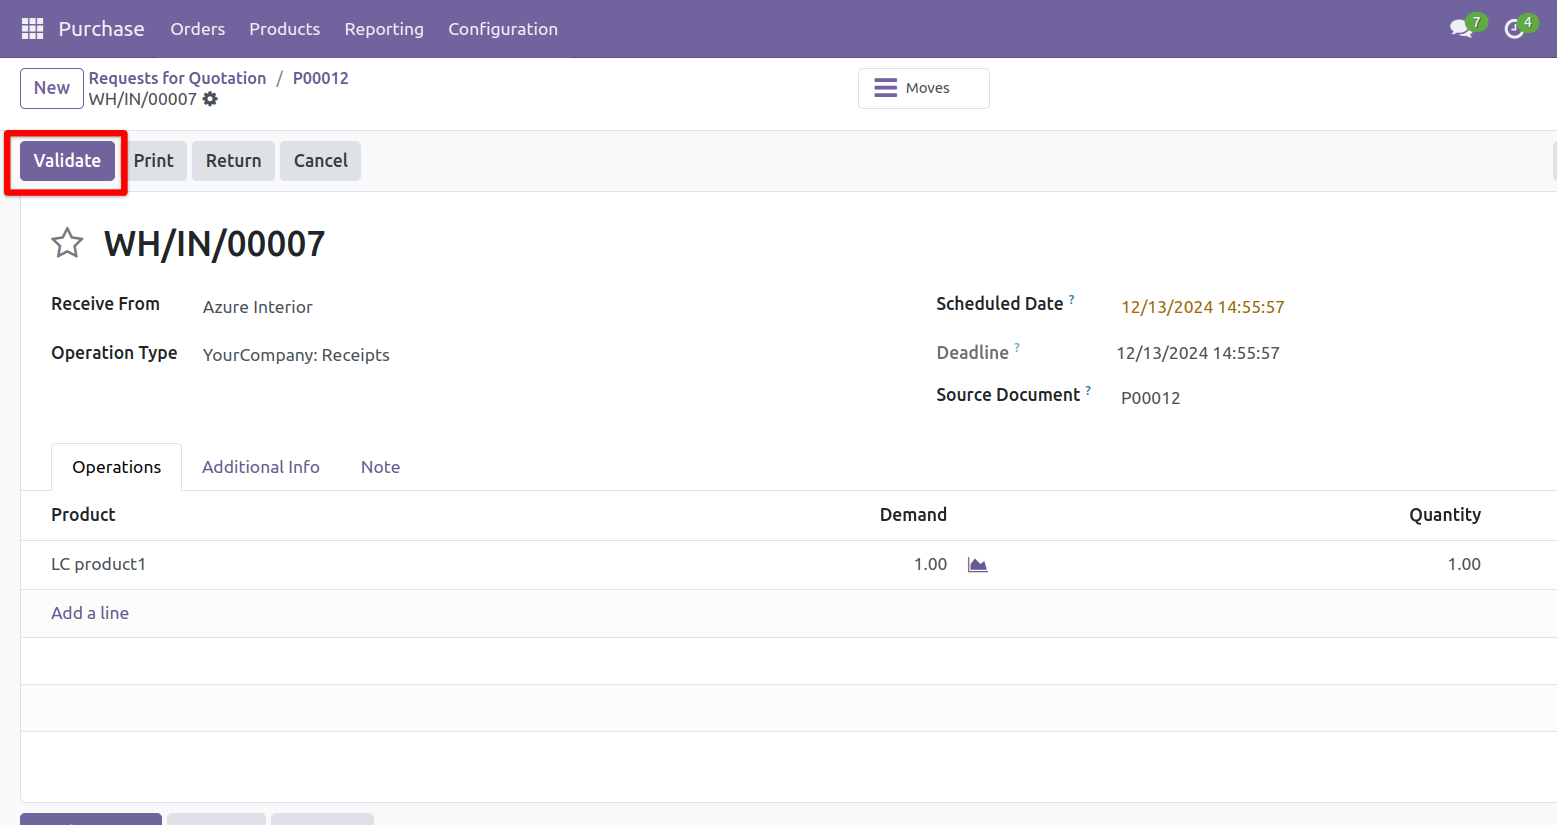Image resolution: width=1557 pixels, height=825 pixels.
Task: Show the Source Document help tooltip mark
Action: coord(1088,390)
